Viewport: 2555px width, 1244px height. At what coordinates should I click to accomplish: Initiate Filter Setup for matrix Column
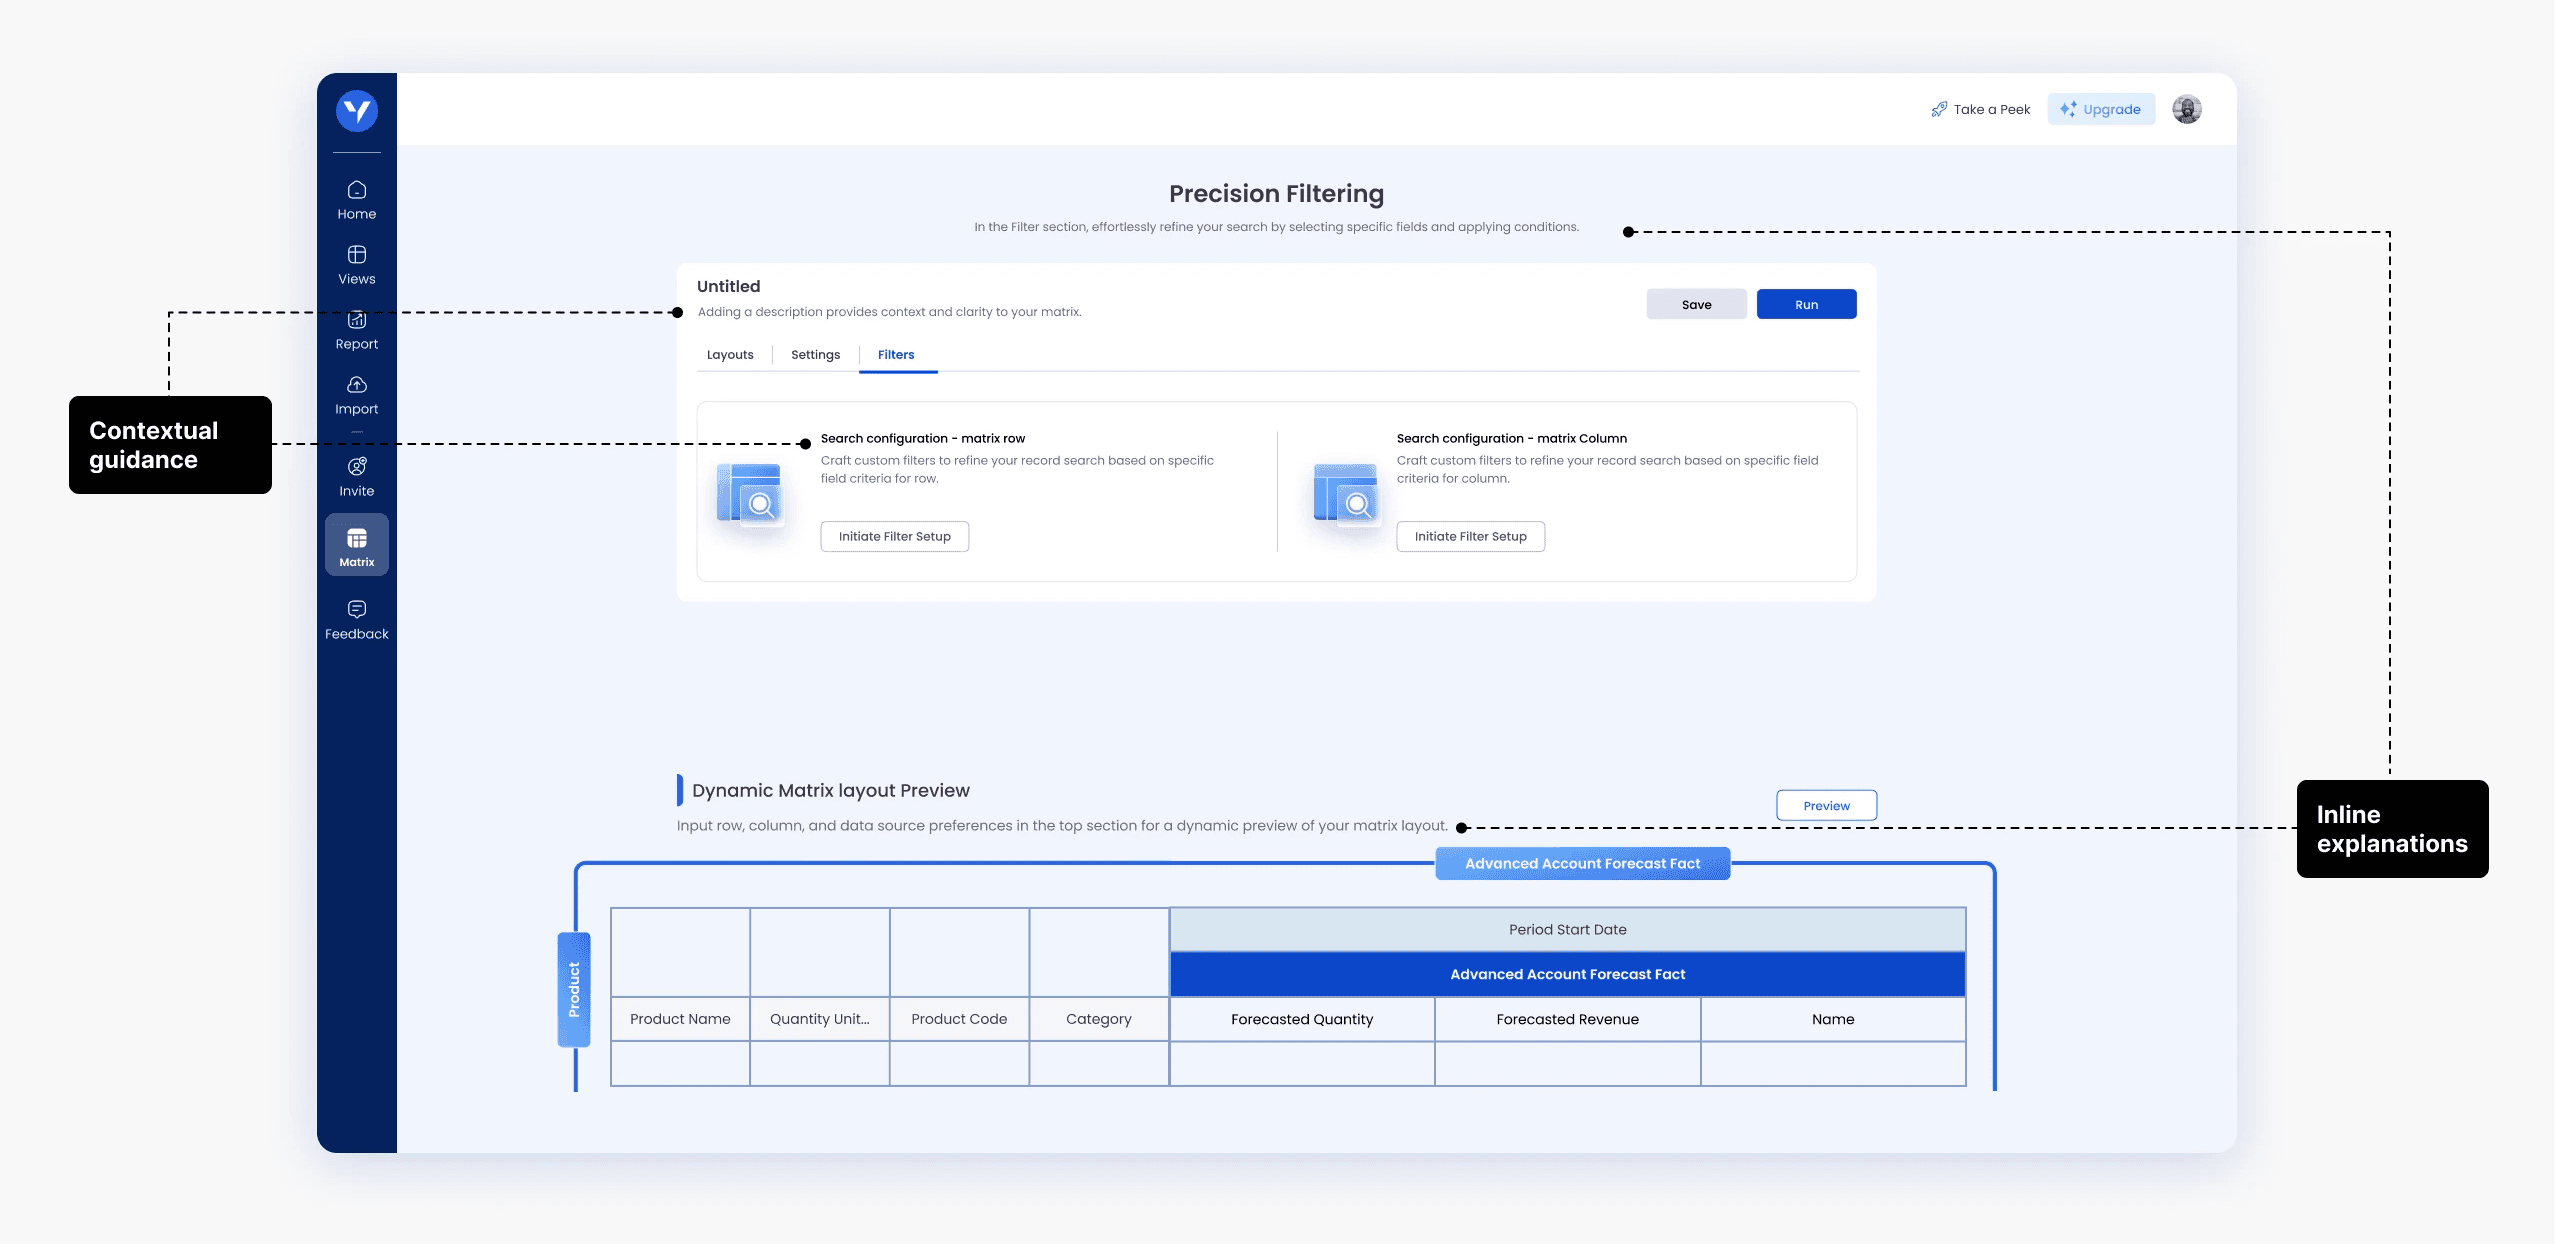point(1470,537)
